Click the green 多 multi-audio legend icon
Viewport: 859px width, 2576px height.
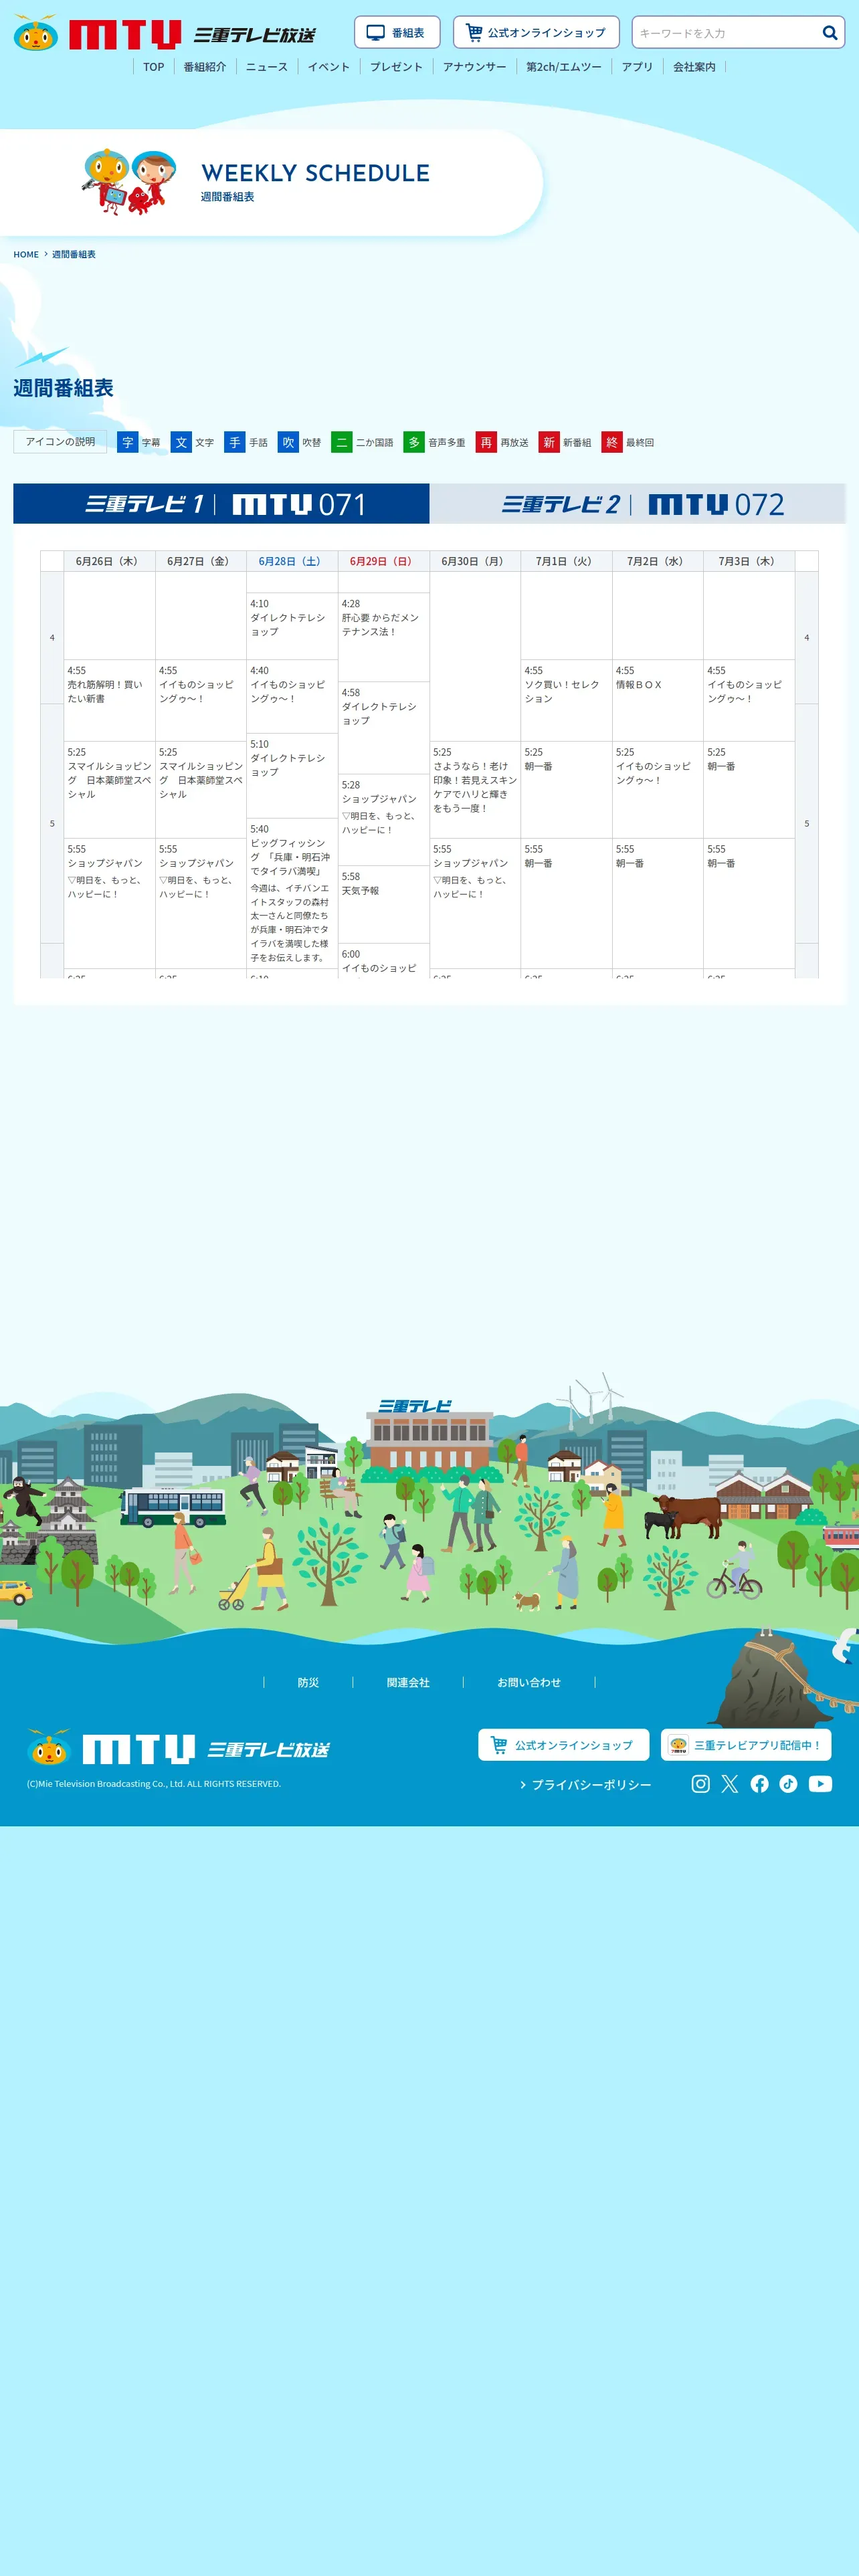(414, 442)
